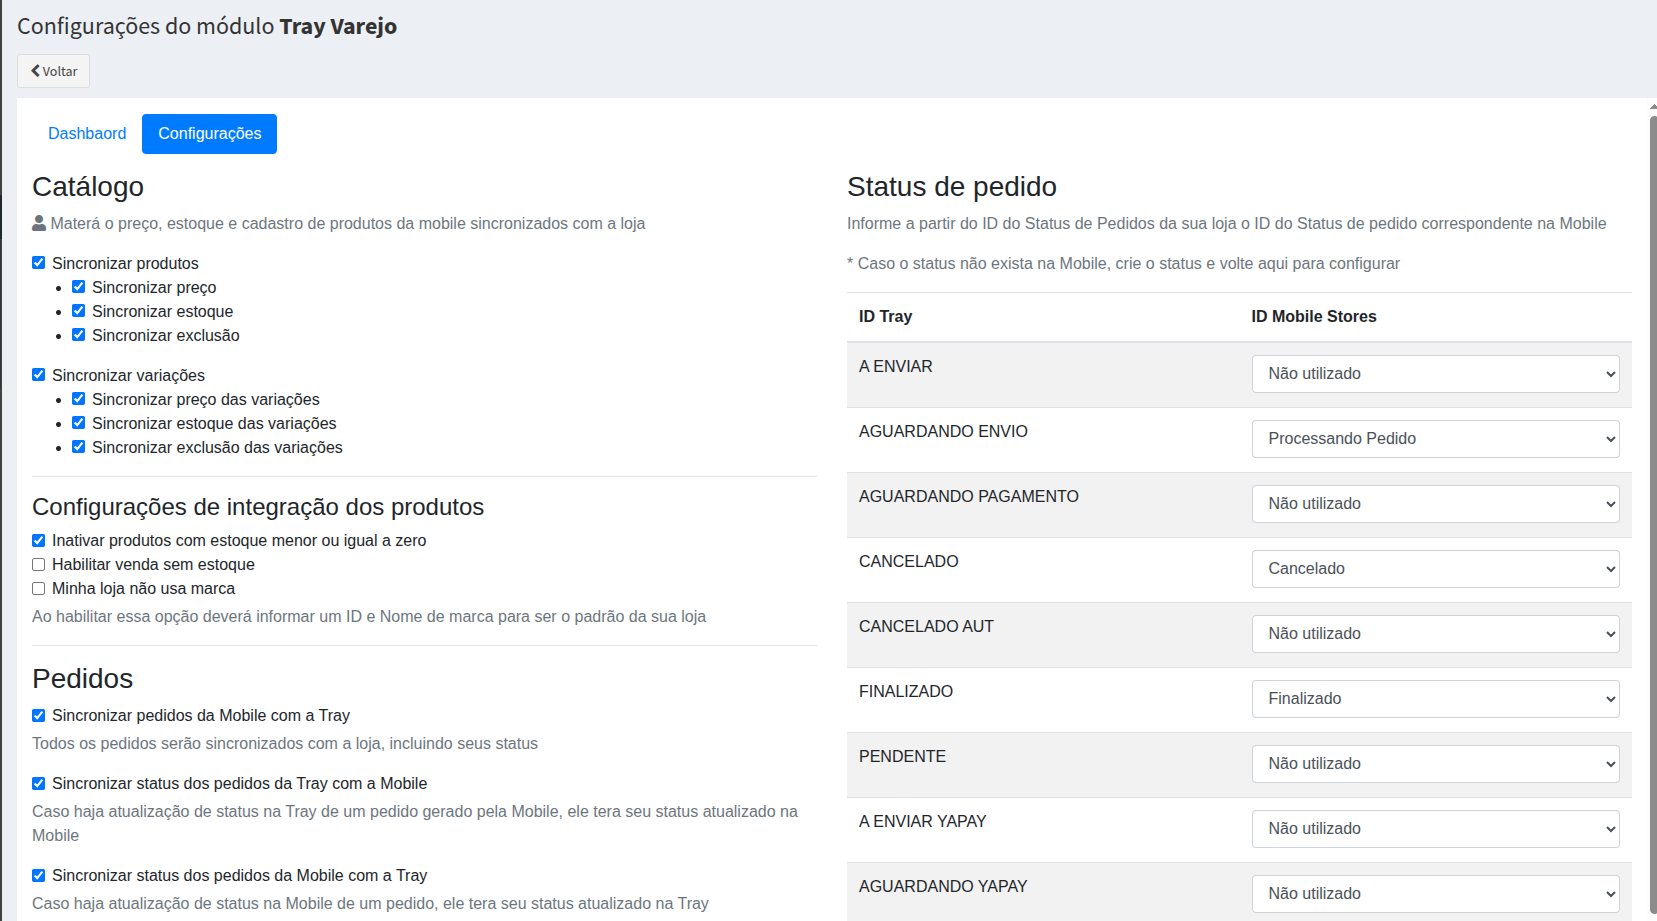Go back with the Voltar button

(x=54, y=71)
